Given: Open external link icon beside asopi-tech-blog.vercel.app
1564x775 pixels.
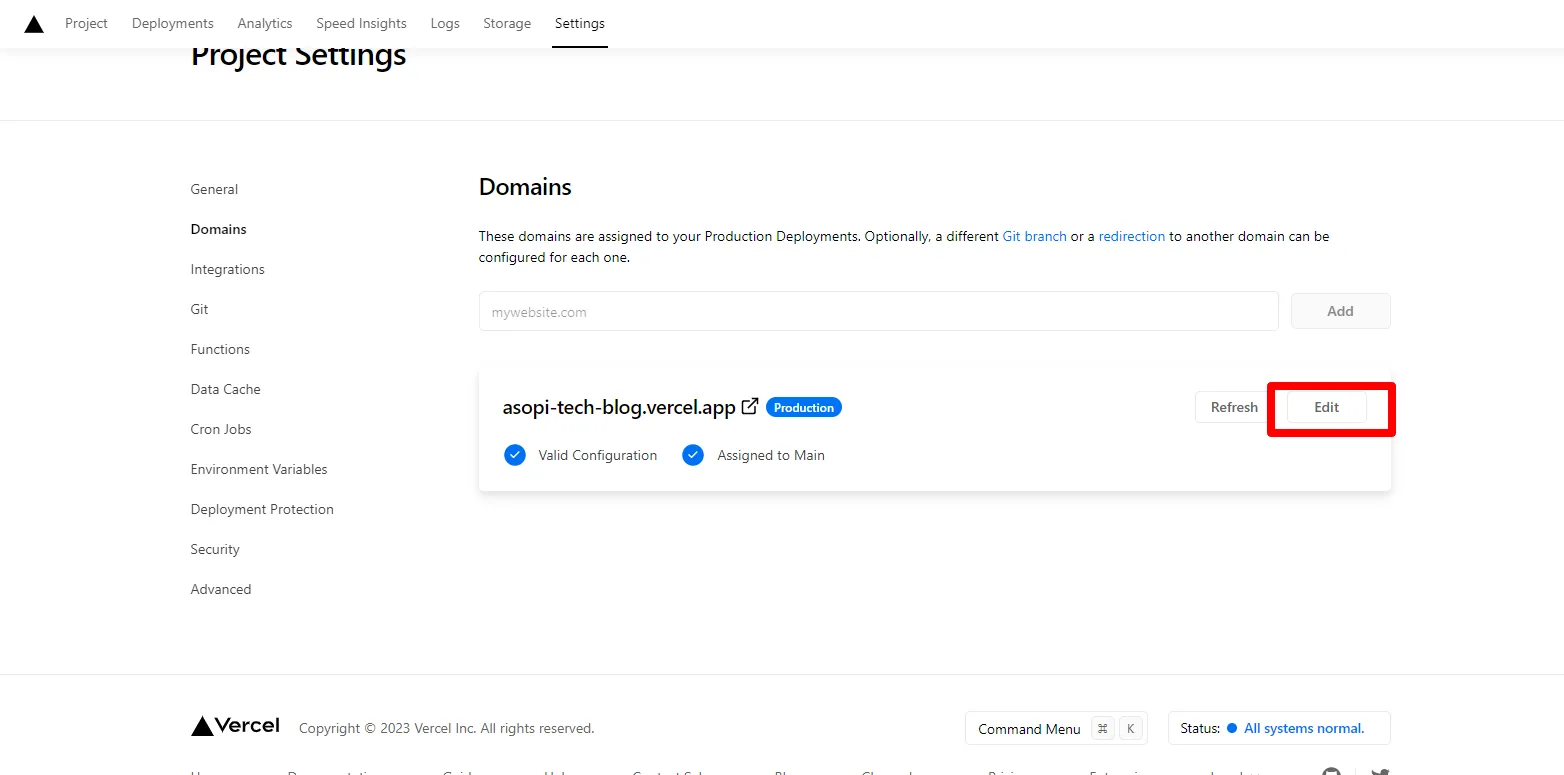Looking at the screenshot, I should [x=749, y=406].
